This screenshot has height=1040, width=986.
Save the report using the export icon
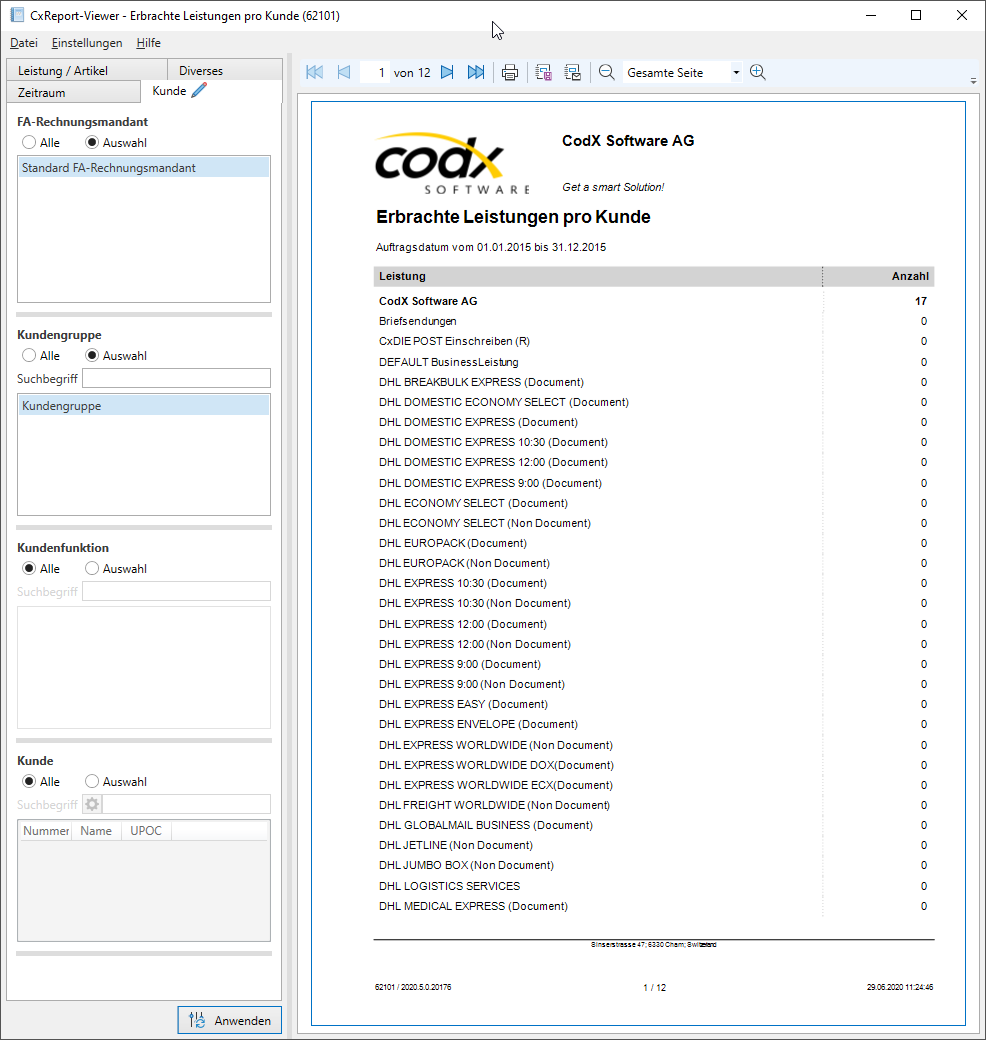[x=544, y=72]
